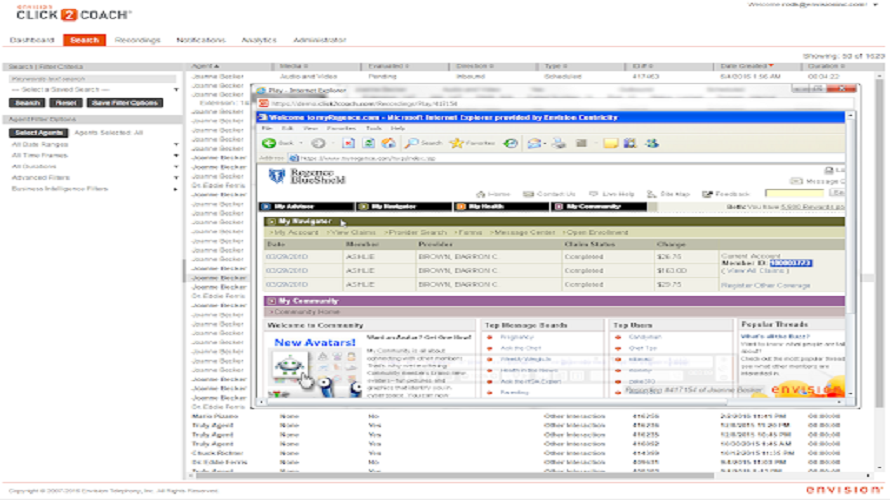Open View Claims under My Navigator

[353, 233]
